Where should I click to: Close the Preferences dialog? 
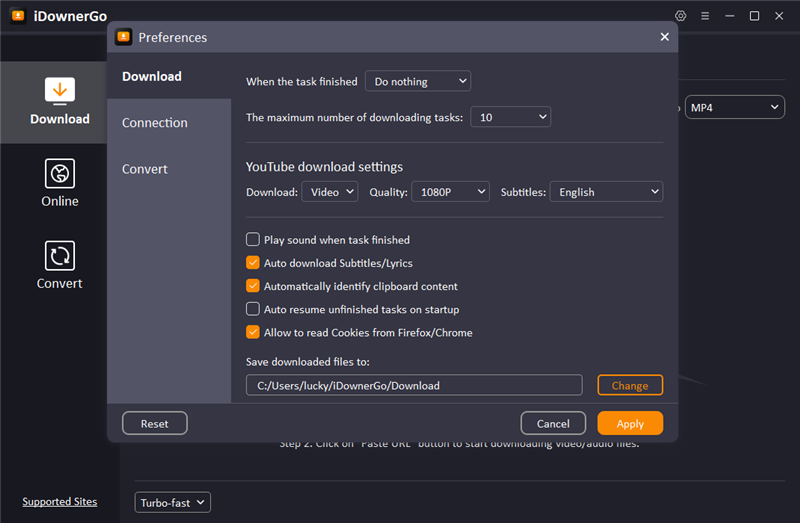[x=664, y=37]
